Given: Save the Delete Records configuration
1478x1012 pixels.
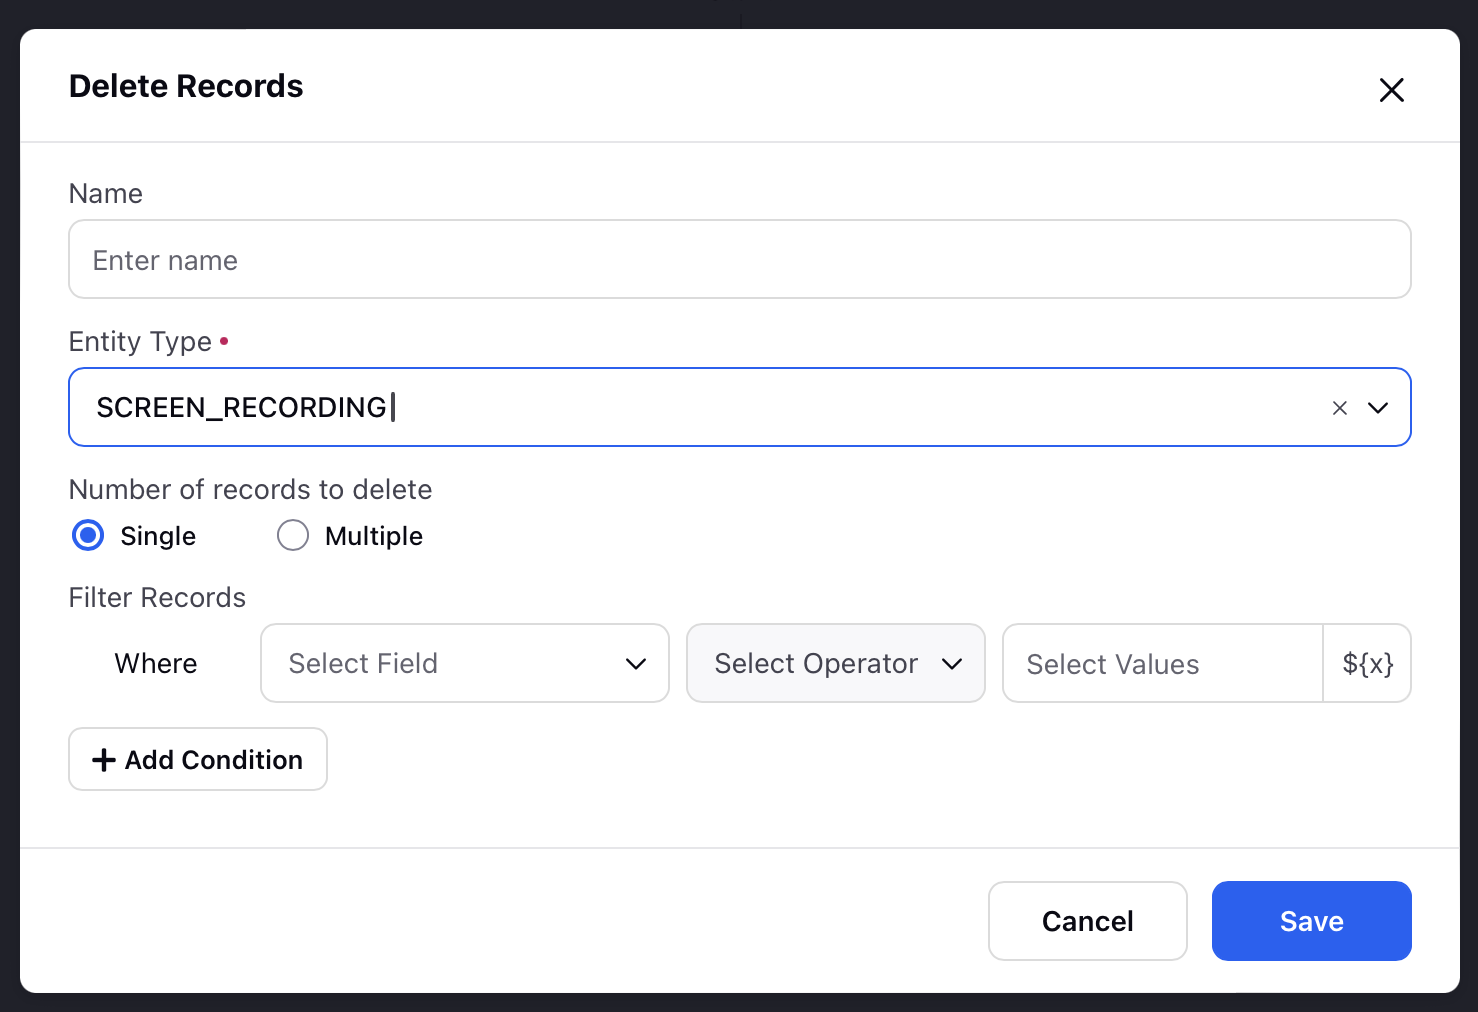Looking at the screenshot, I should [x=1312, y=921].
